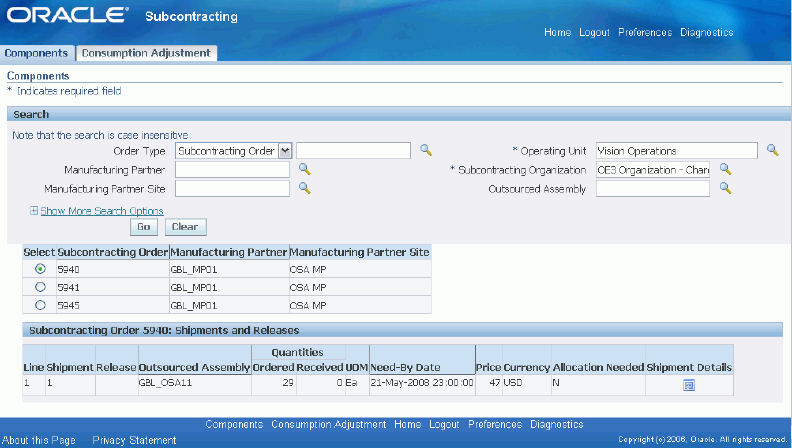Click the Manufacturing Partner column header
Viewport: 792px width, 448px height.
tap(229, 252)
